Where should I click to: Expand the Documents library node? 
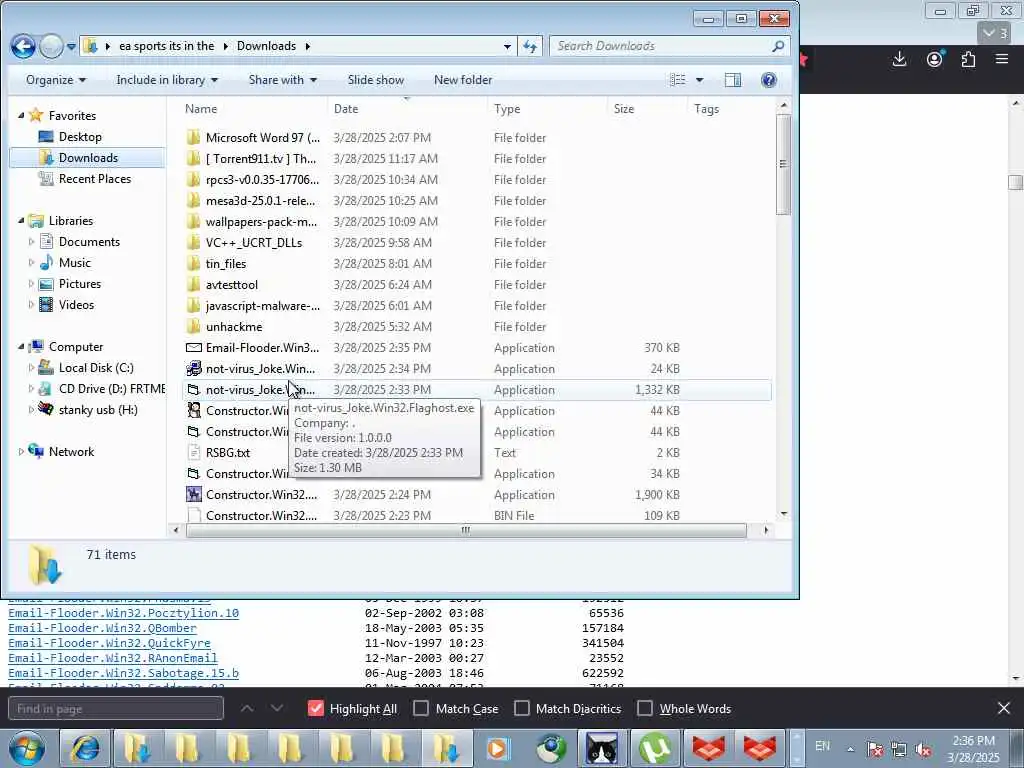click(31, 242)
